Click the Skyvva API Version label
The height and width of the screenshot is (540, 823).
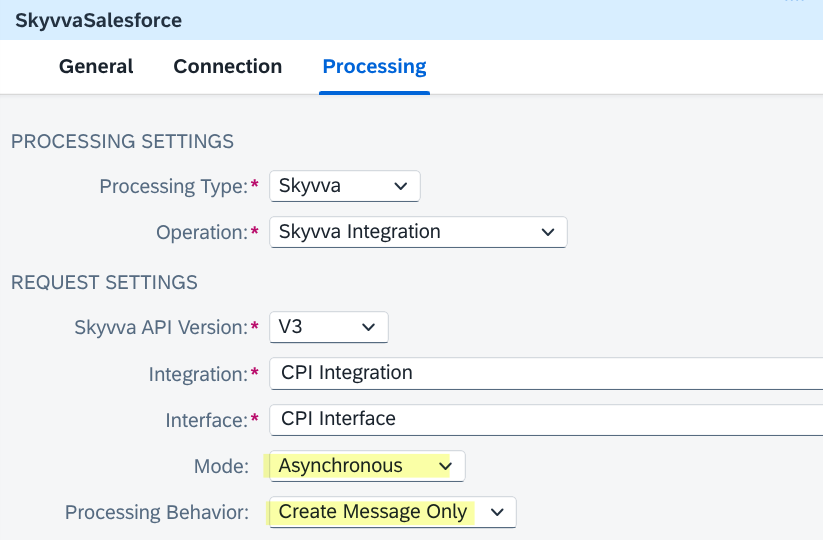coord(161,327)
